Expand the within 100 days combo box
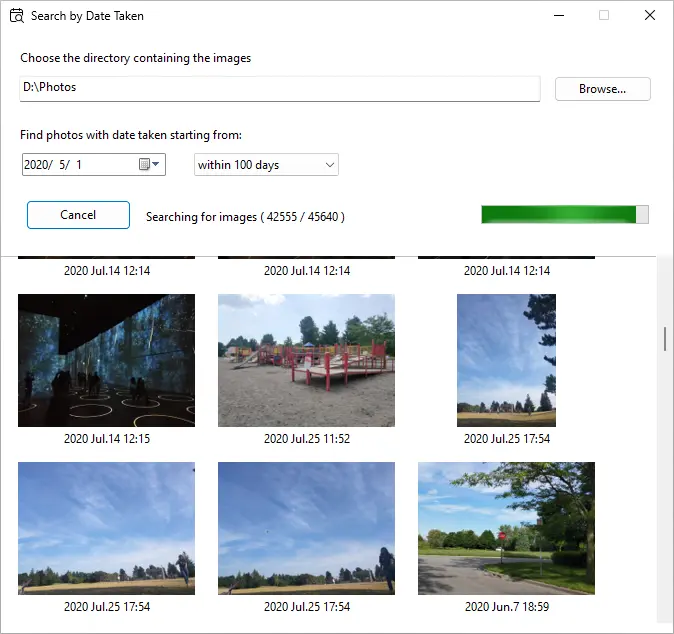The width and height of the screenshot is (674, 634). pyautogui.click(x=266, y=165)
